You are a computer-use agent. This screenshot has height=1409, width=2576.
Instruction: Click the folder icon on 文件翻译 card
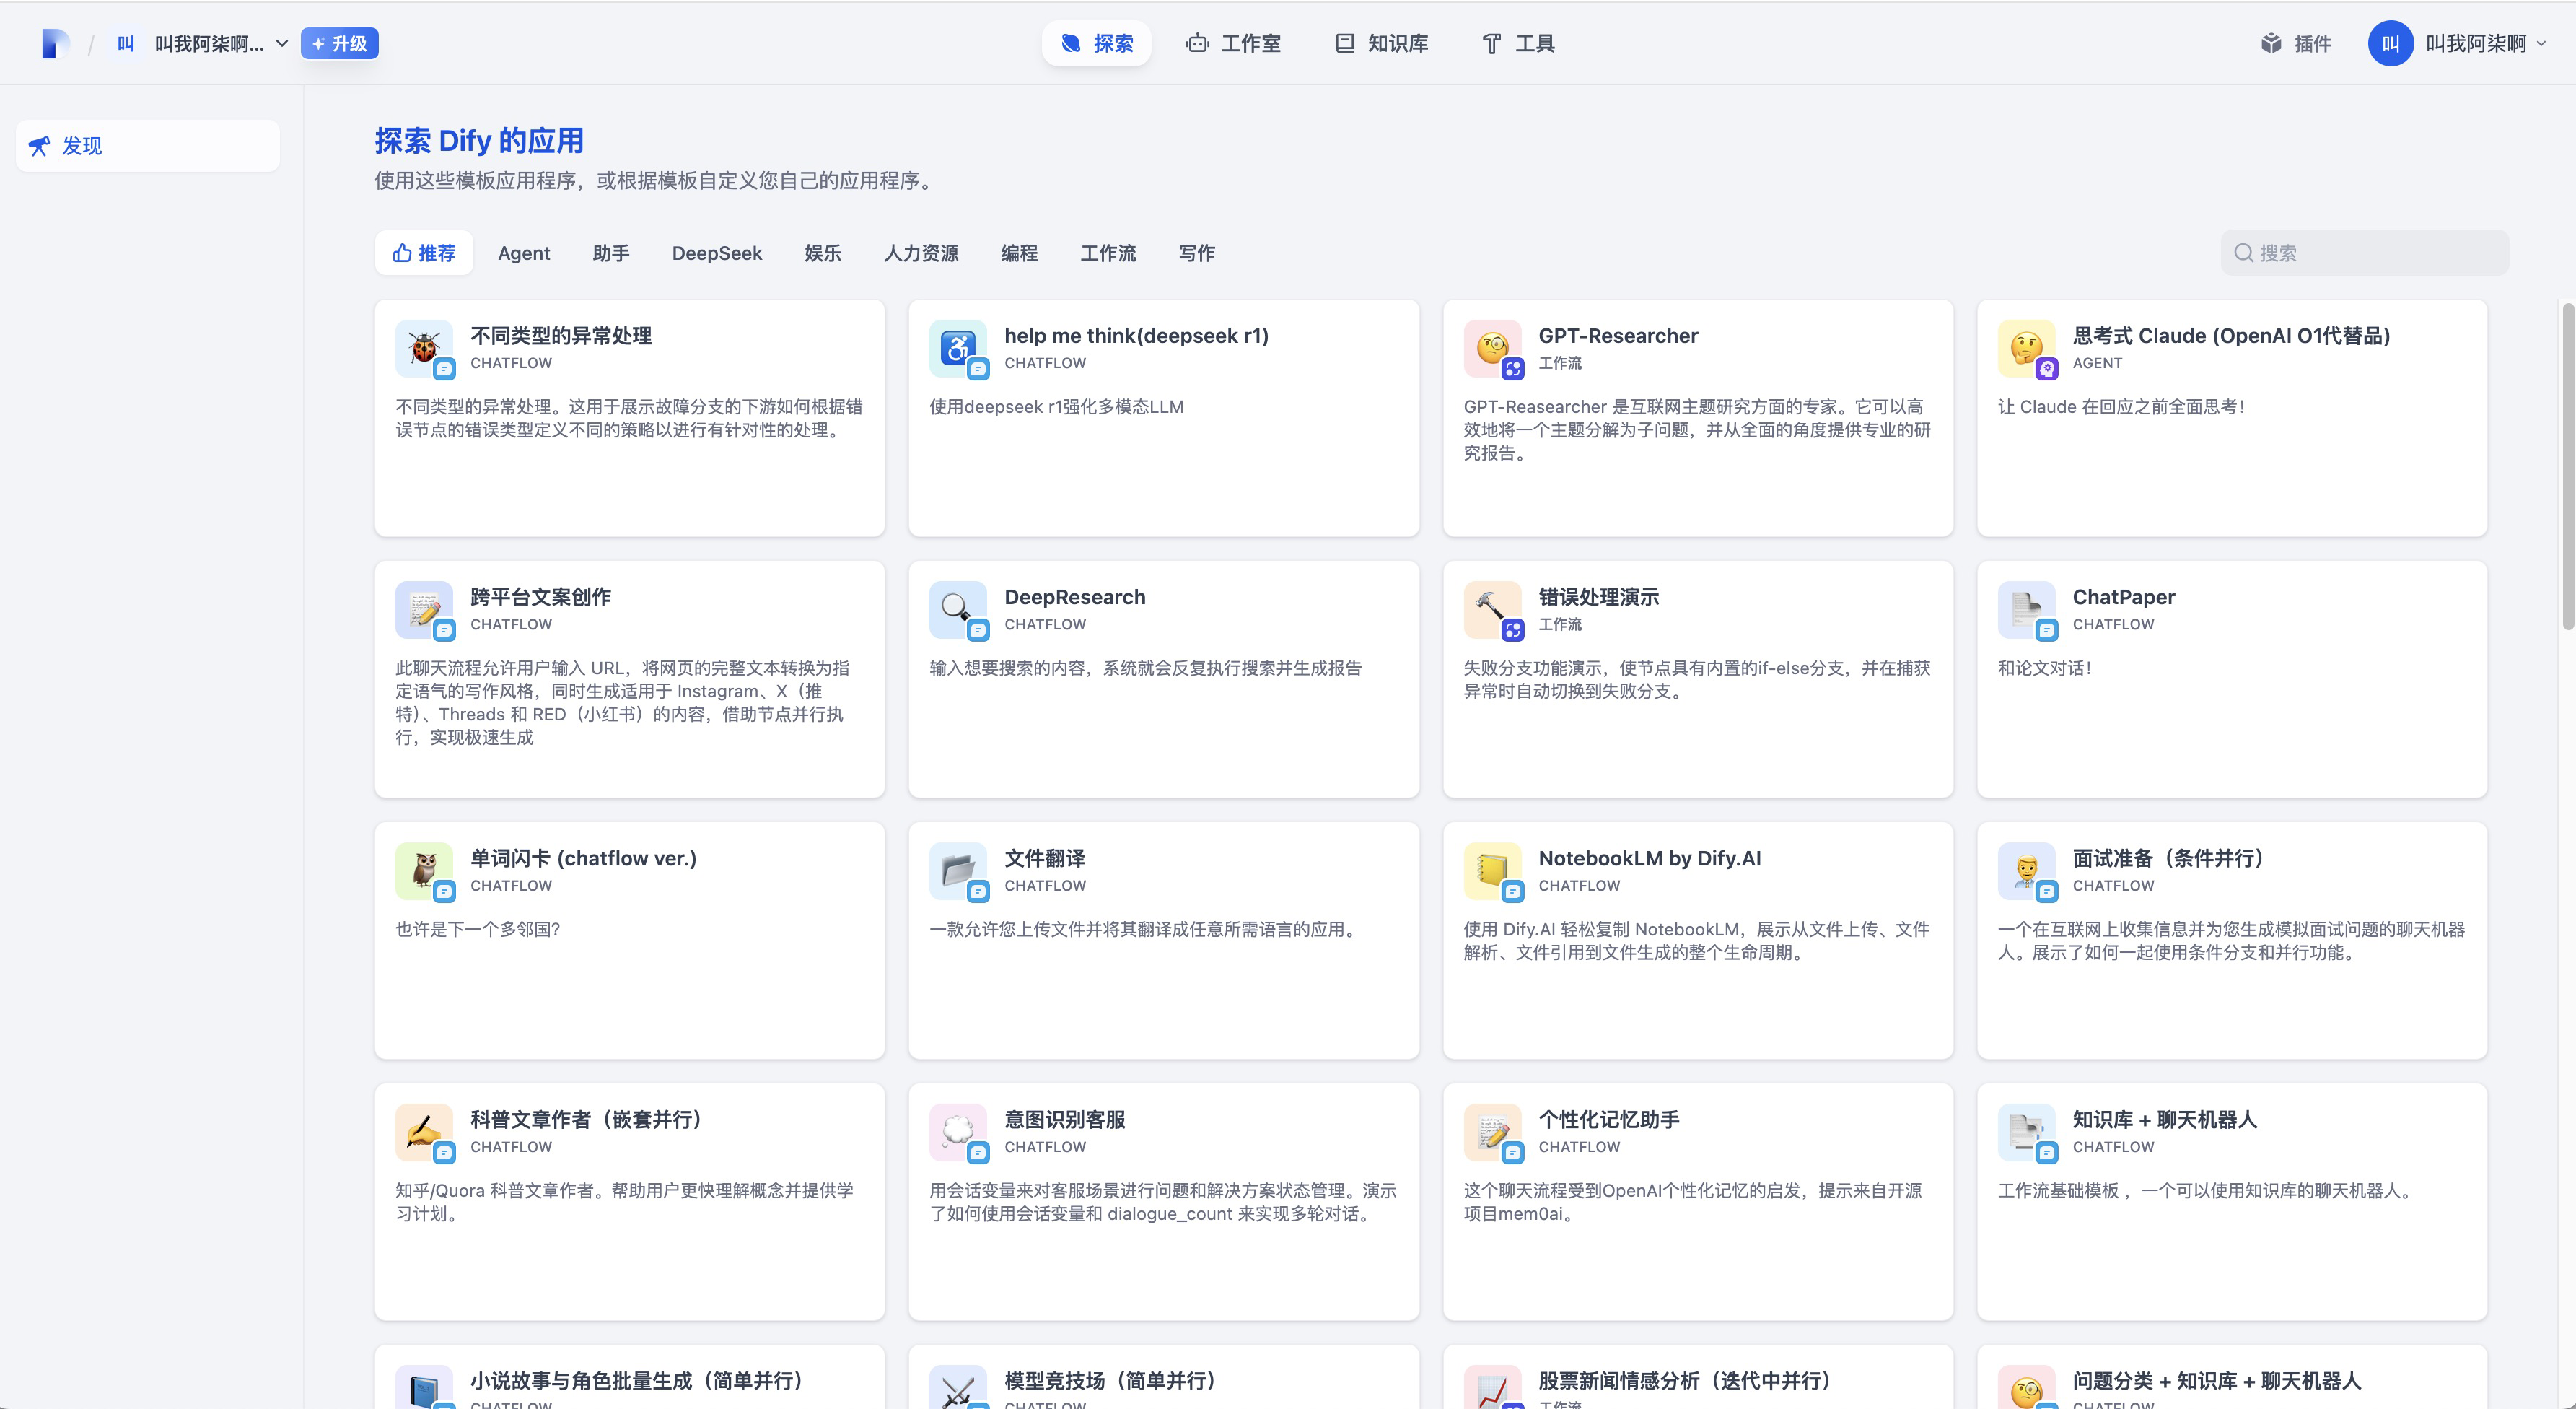pos(958,870)
